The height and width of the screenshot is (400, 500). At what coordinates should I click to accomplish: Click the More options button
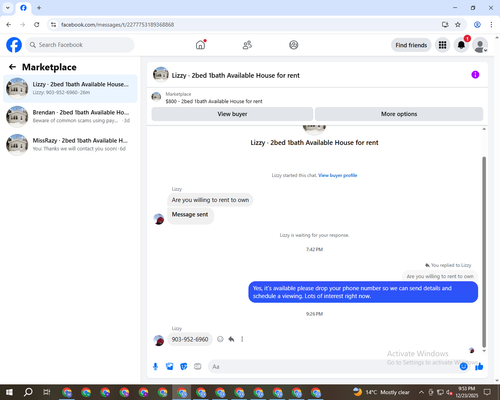(399, 114)
